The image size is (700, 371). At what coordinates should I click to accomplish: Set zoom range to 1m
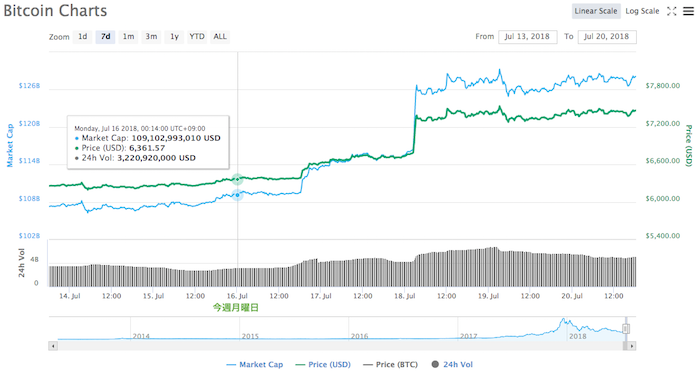[x=128, y=37]
